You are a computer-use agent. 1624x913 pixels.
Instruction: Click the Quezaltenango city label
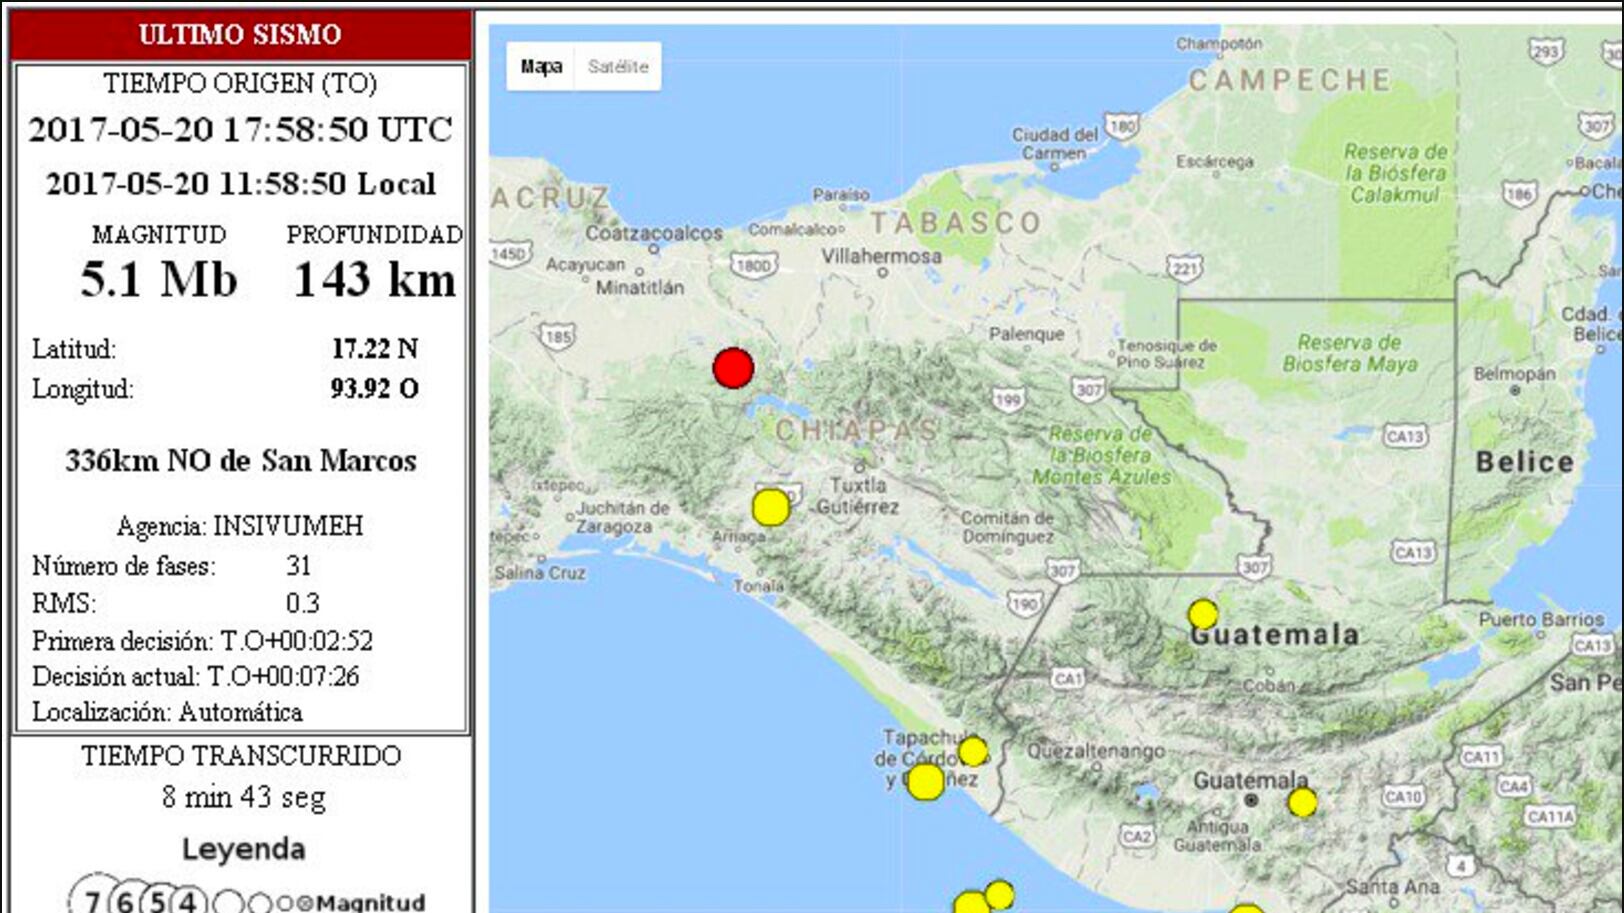(1096, 750)
